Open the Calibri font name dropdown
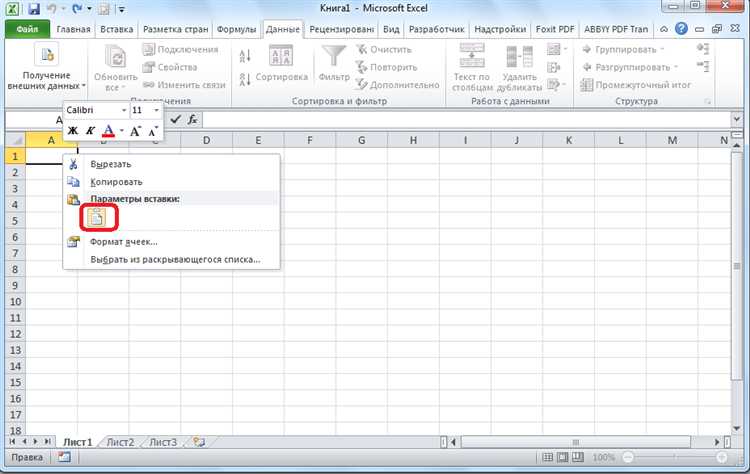Screen dimensions: 750x474 [124, 110]
